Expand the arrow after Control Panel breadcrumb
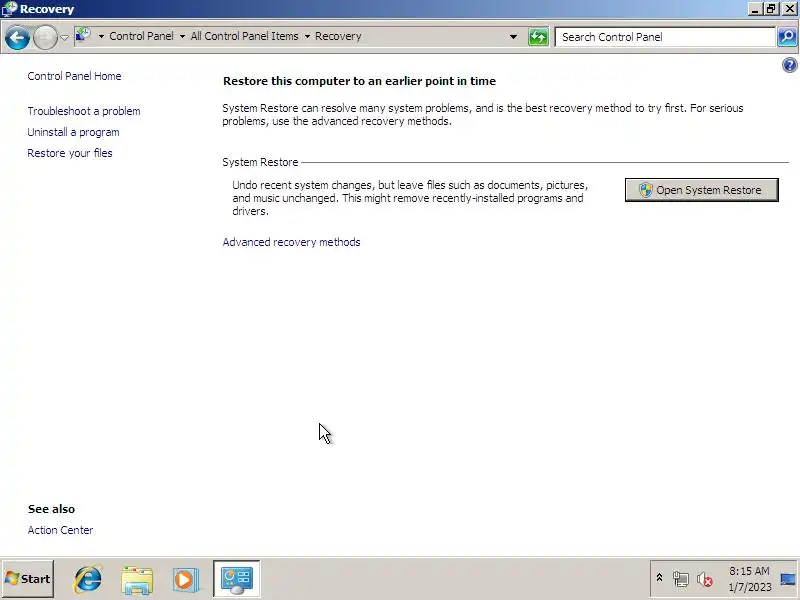 182,36
